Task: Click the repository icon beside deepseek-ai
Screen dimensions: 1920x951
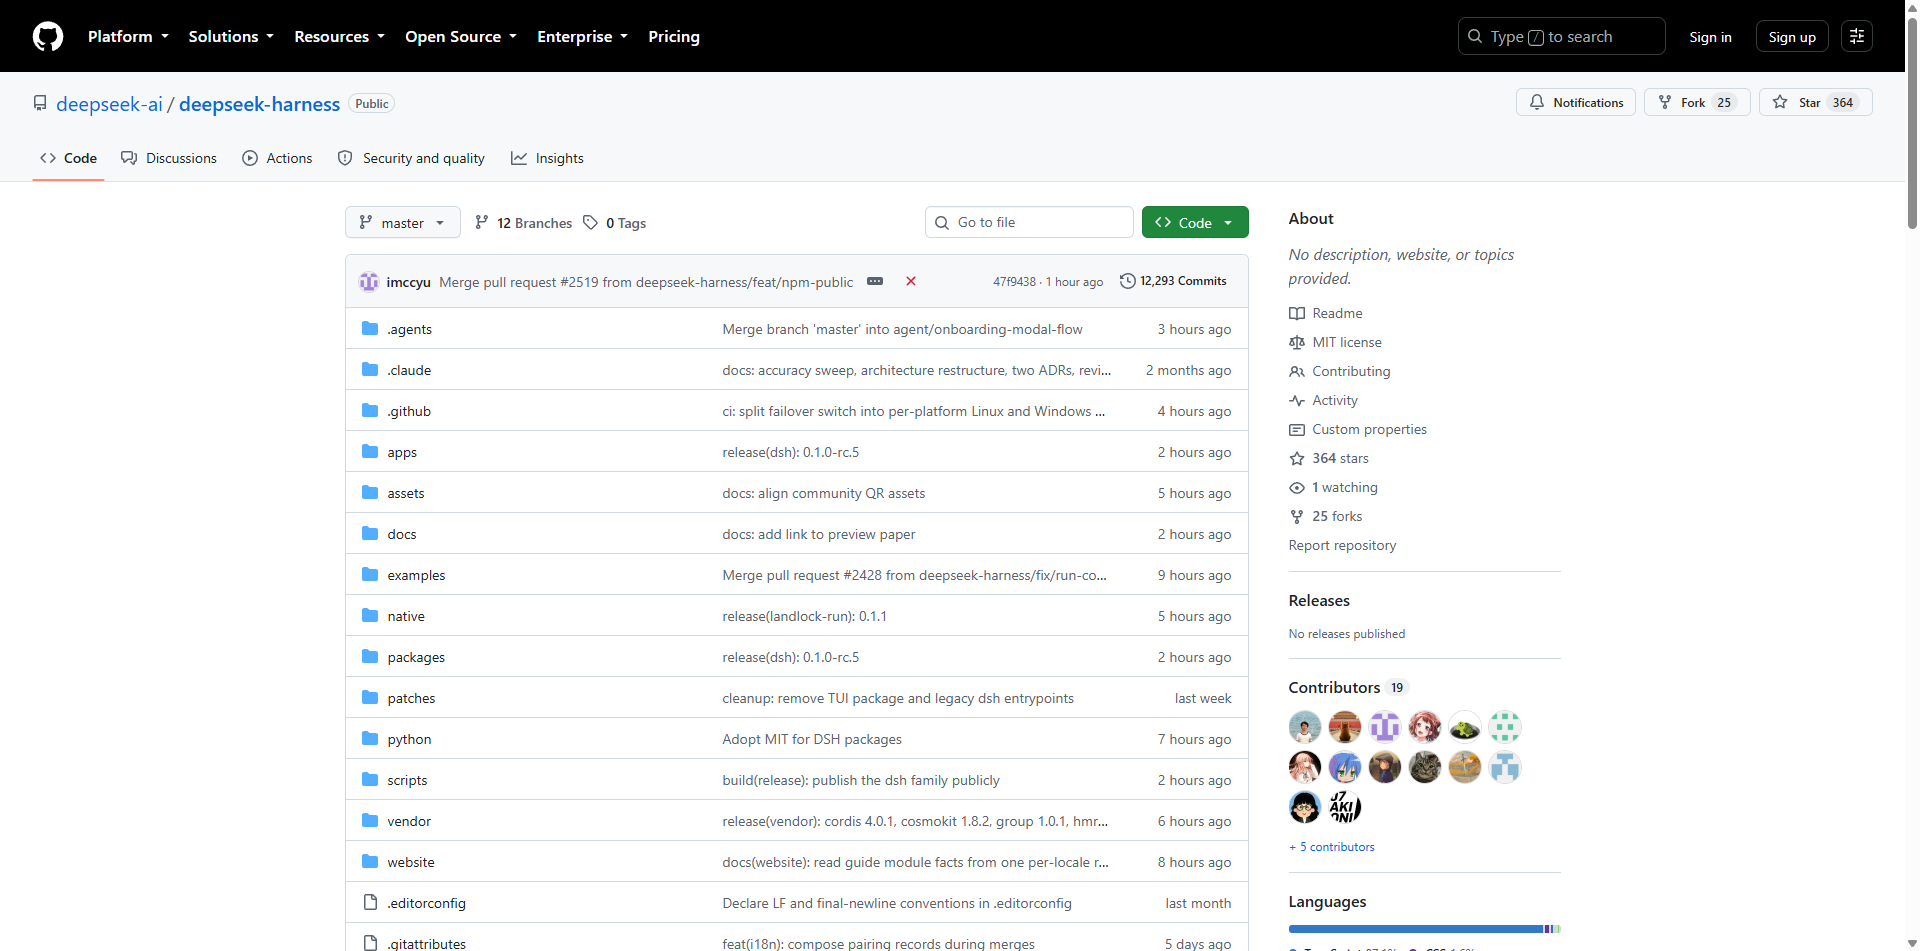Action: [x=40, y=103]
